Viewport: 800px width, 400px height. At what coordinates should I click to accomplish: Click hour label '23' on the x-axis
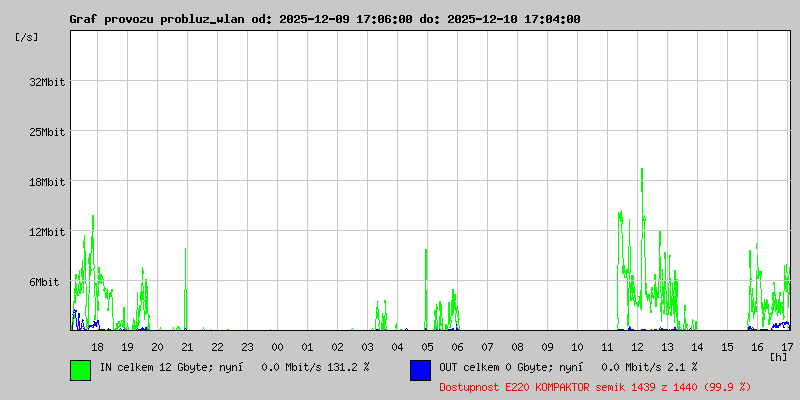pos(247,347)
